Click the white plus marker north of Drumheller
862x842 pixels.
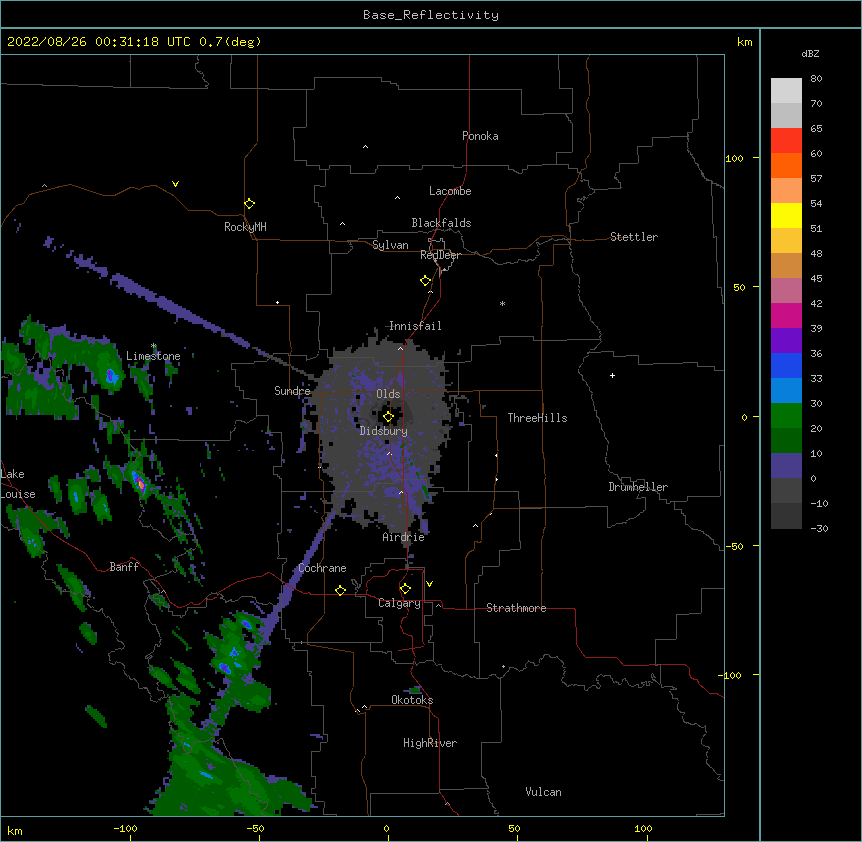(612, 375)
